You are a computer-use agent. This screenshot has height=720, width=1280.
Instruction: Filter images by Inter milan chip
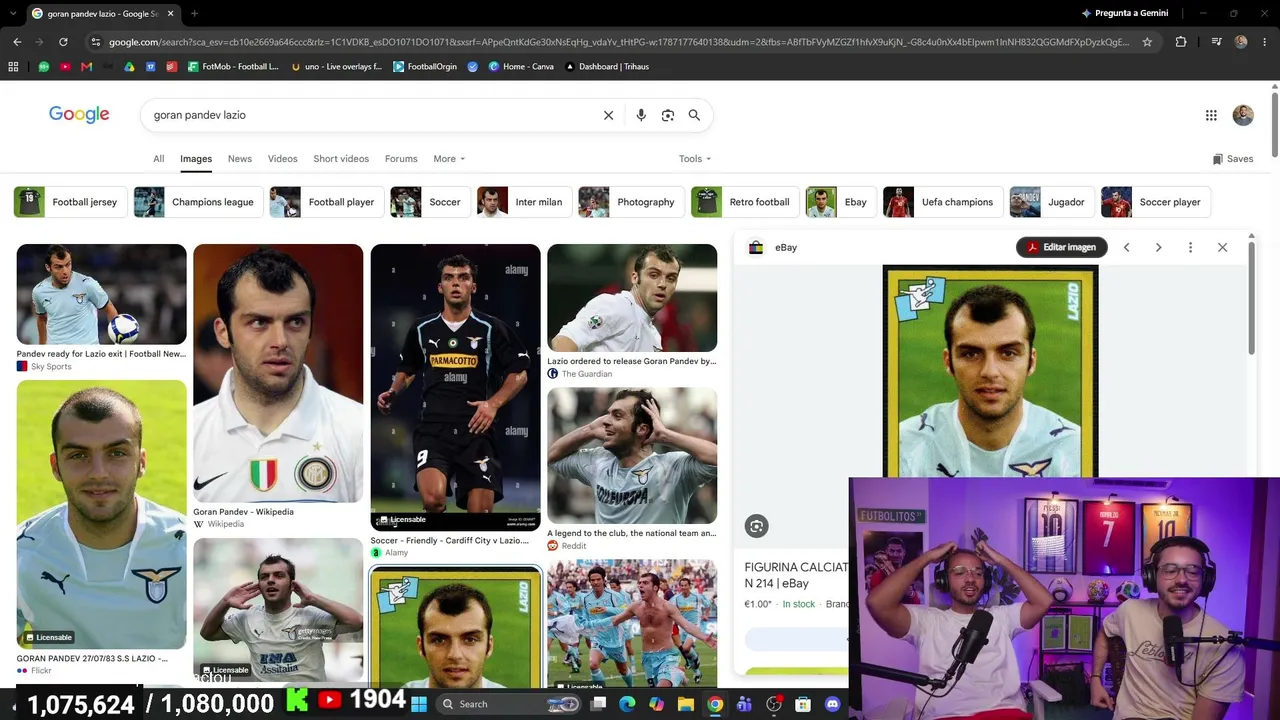click(x=524, y=202)
